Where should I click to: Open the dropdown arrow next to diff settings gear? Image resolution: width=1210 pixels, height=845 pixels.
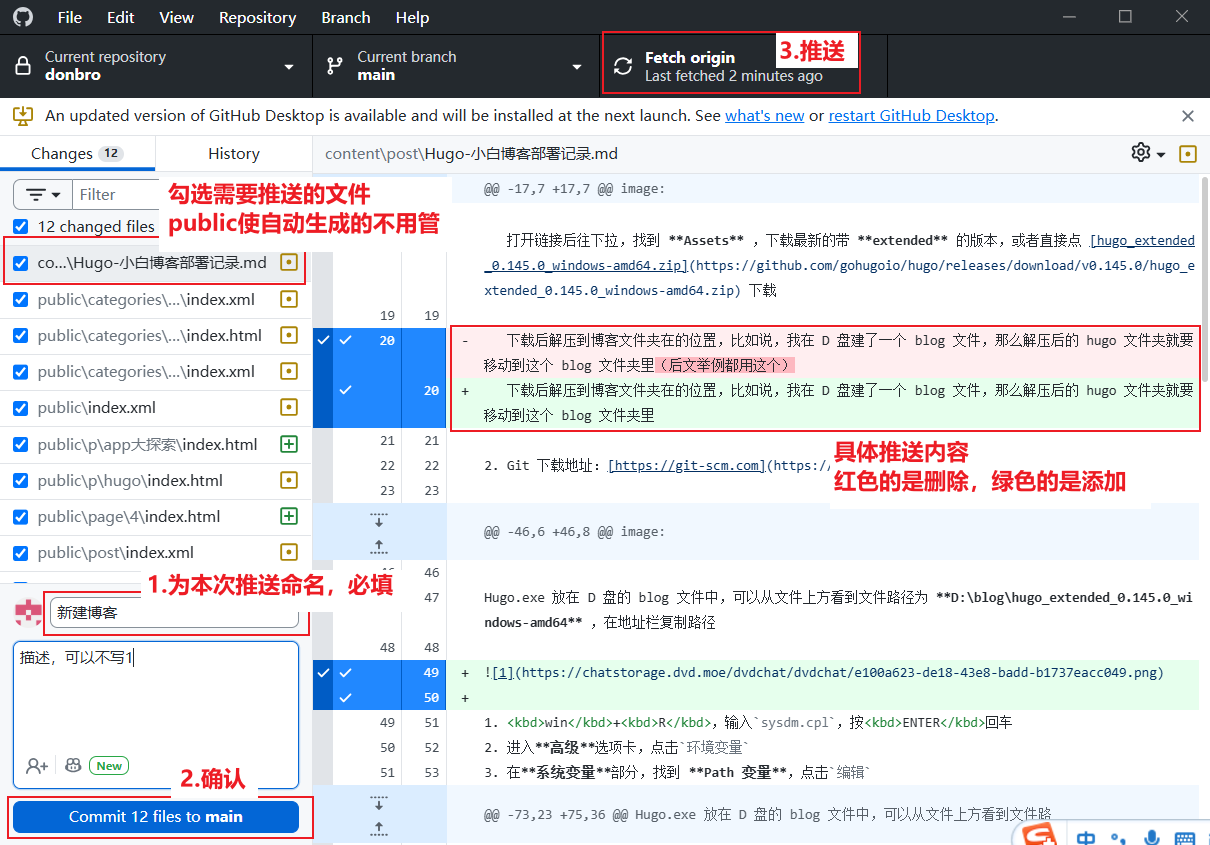(1161, 154)
